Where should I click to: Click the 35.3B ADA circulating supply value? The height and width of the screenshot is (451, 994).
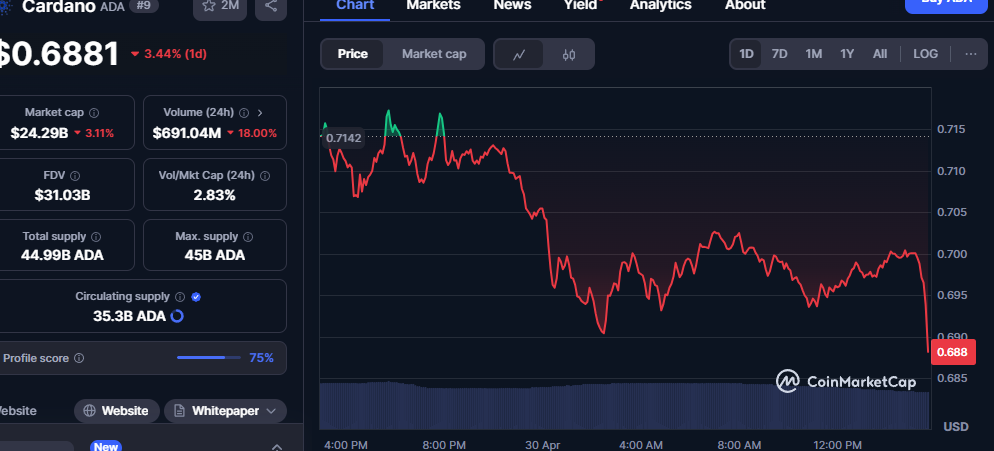point(129,316)
